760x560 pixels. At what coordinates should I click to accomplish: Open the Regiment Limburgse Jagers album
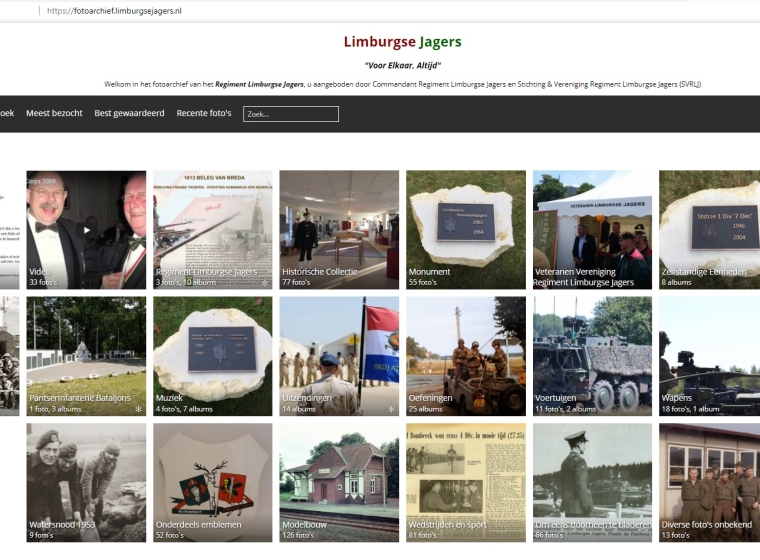(x=213, y=230)
